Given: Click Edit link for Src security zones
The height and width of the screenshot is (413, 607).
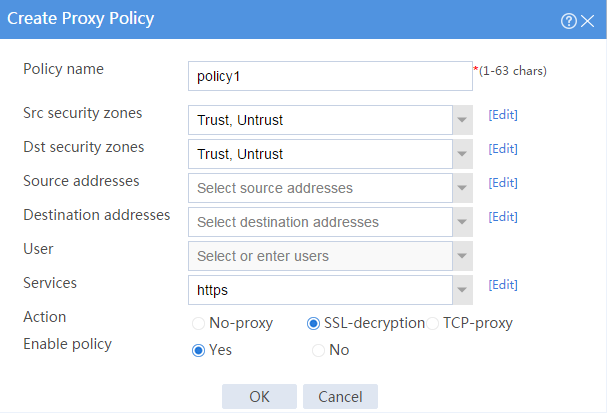Looking at the screenshot, I should (503, 115).
